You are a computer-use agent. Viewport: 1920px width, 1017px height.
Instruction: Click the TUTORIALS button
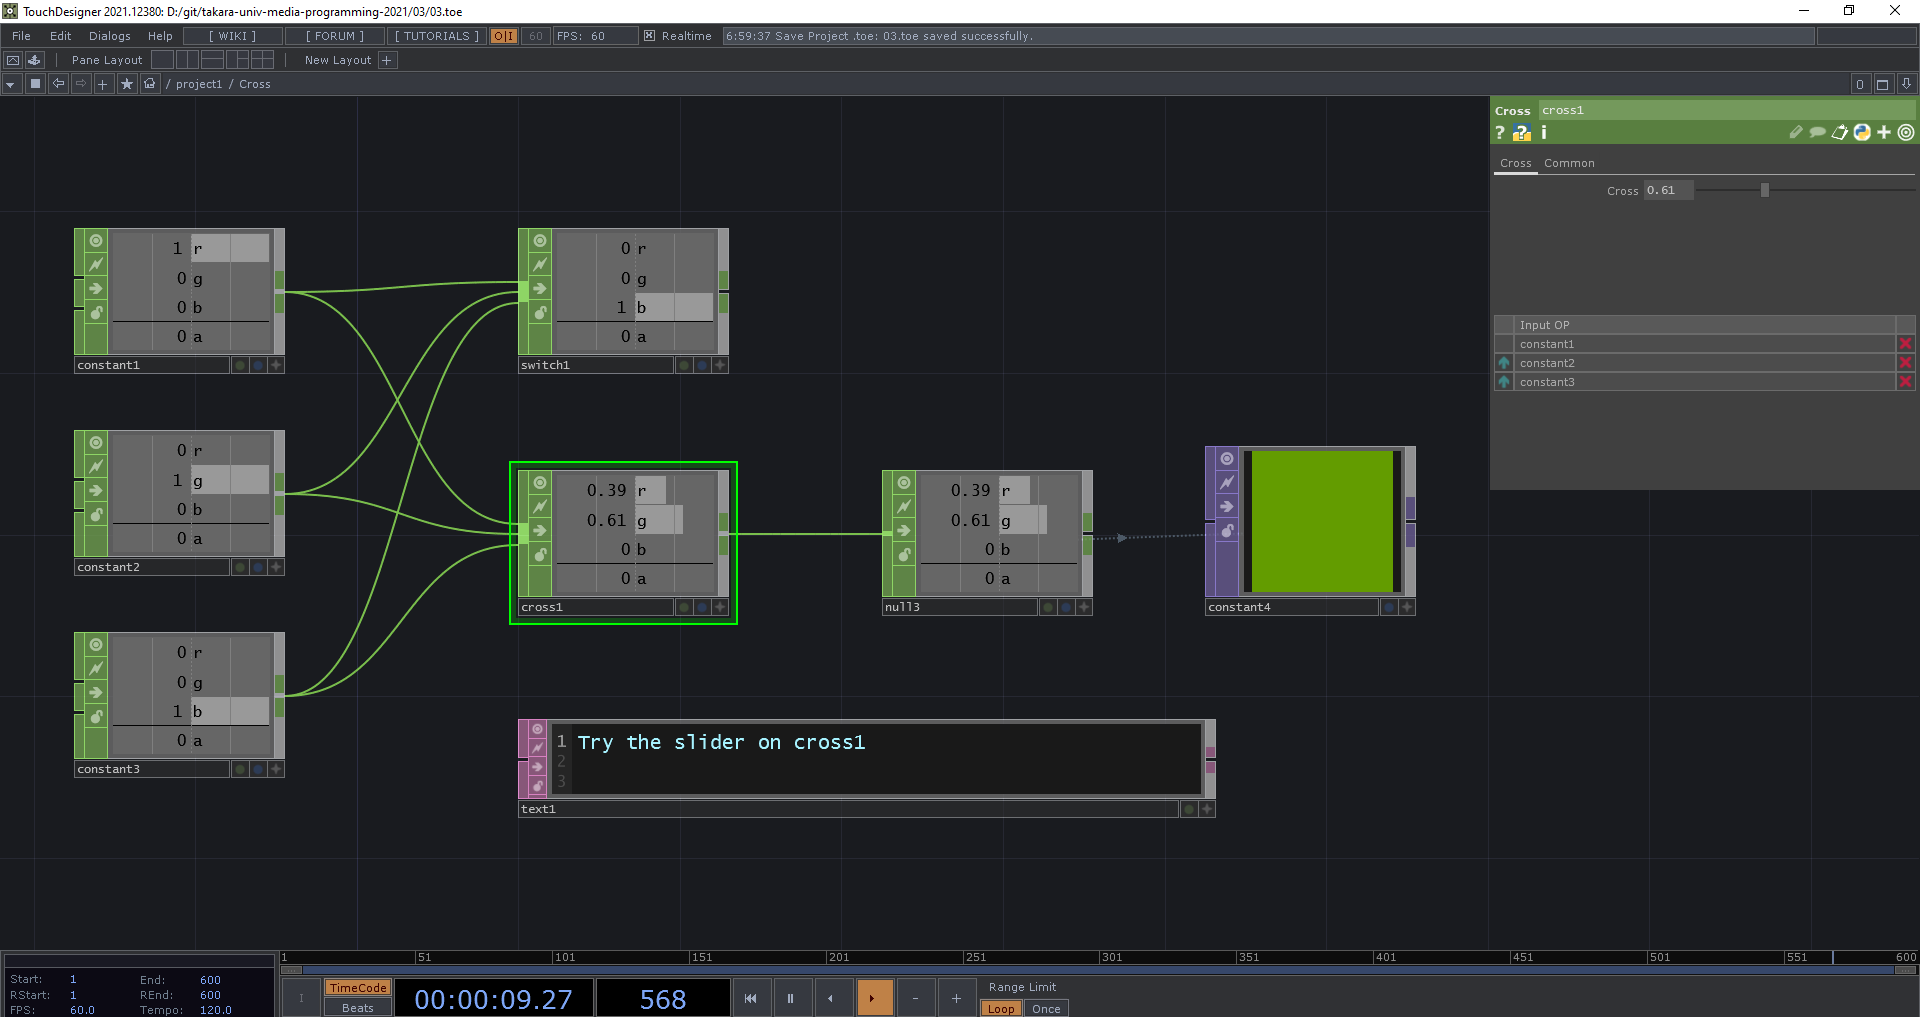coord(436,36)
